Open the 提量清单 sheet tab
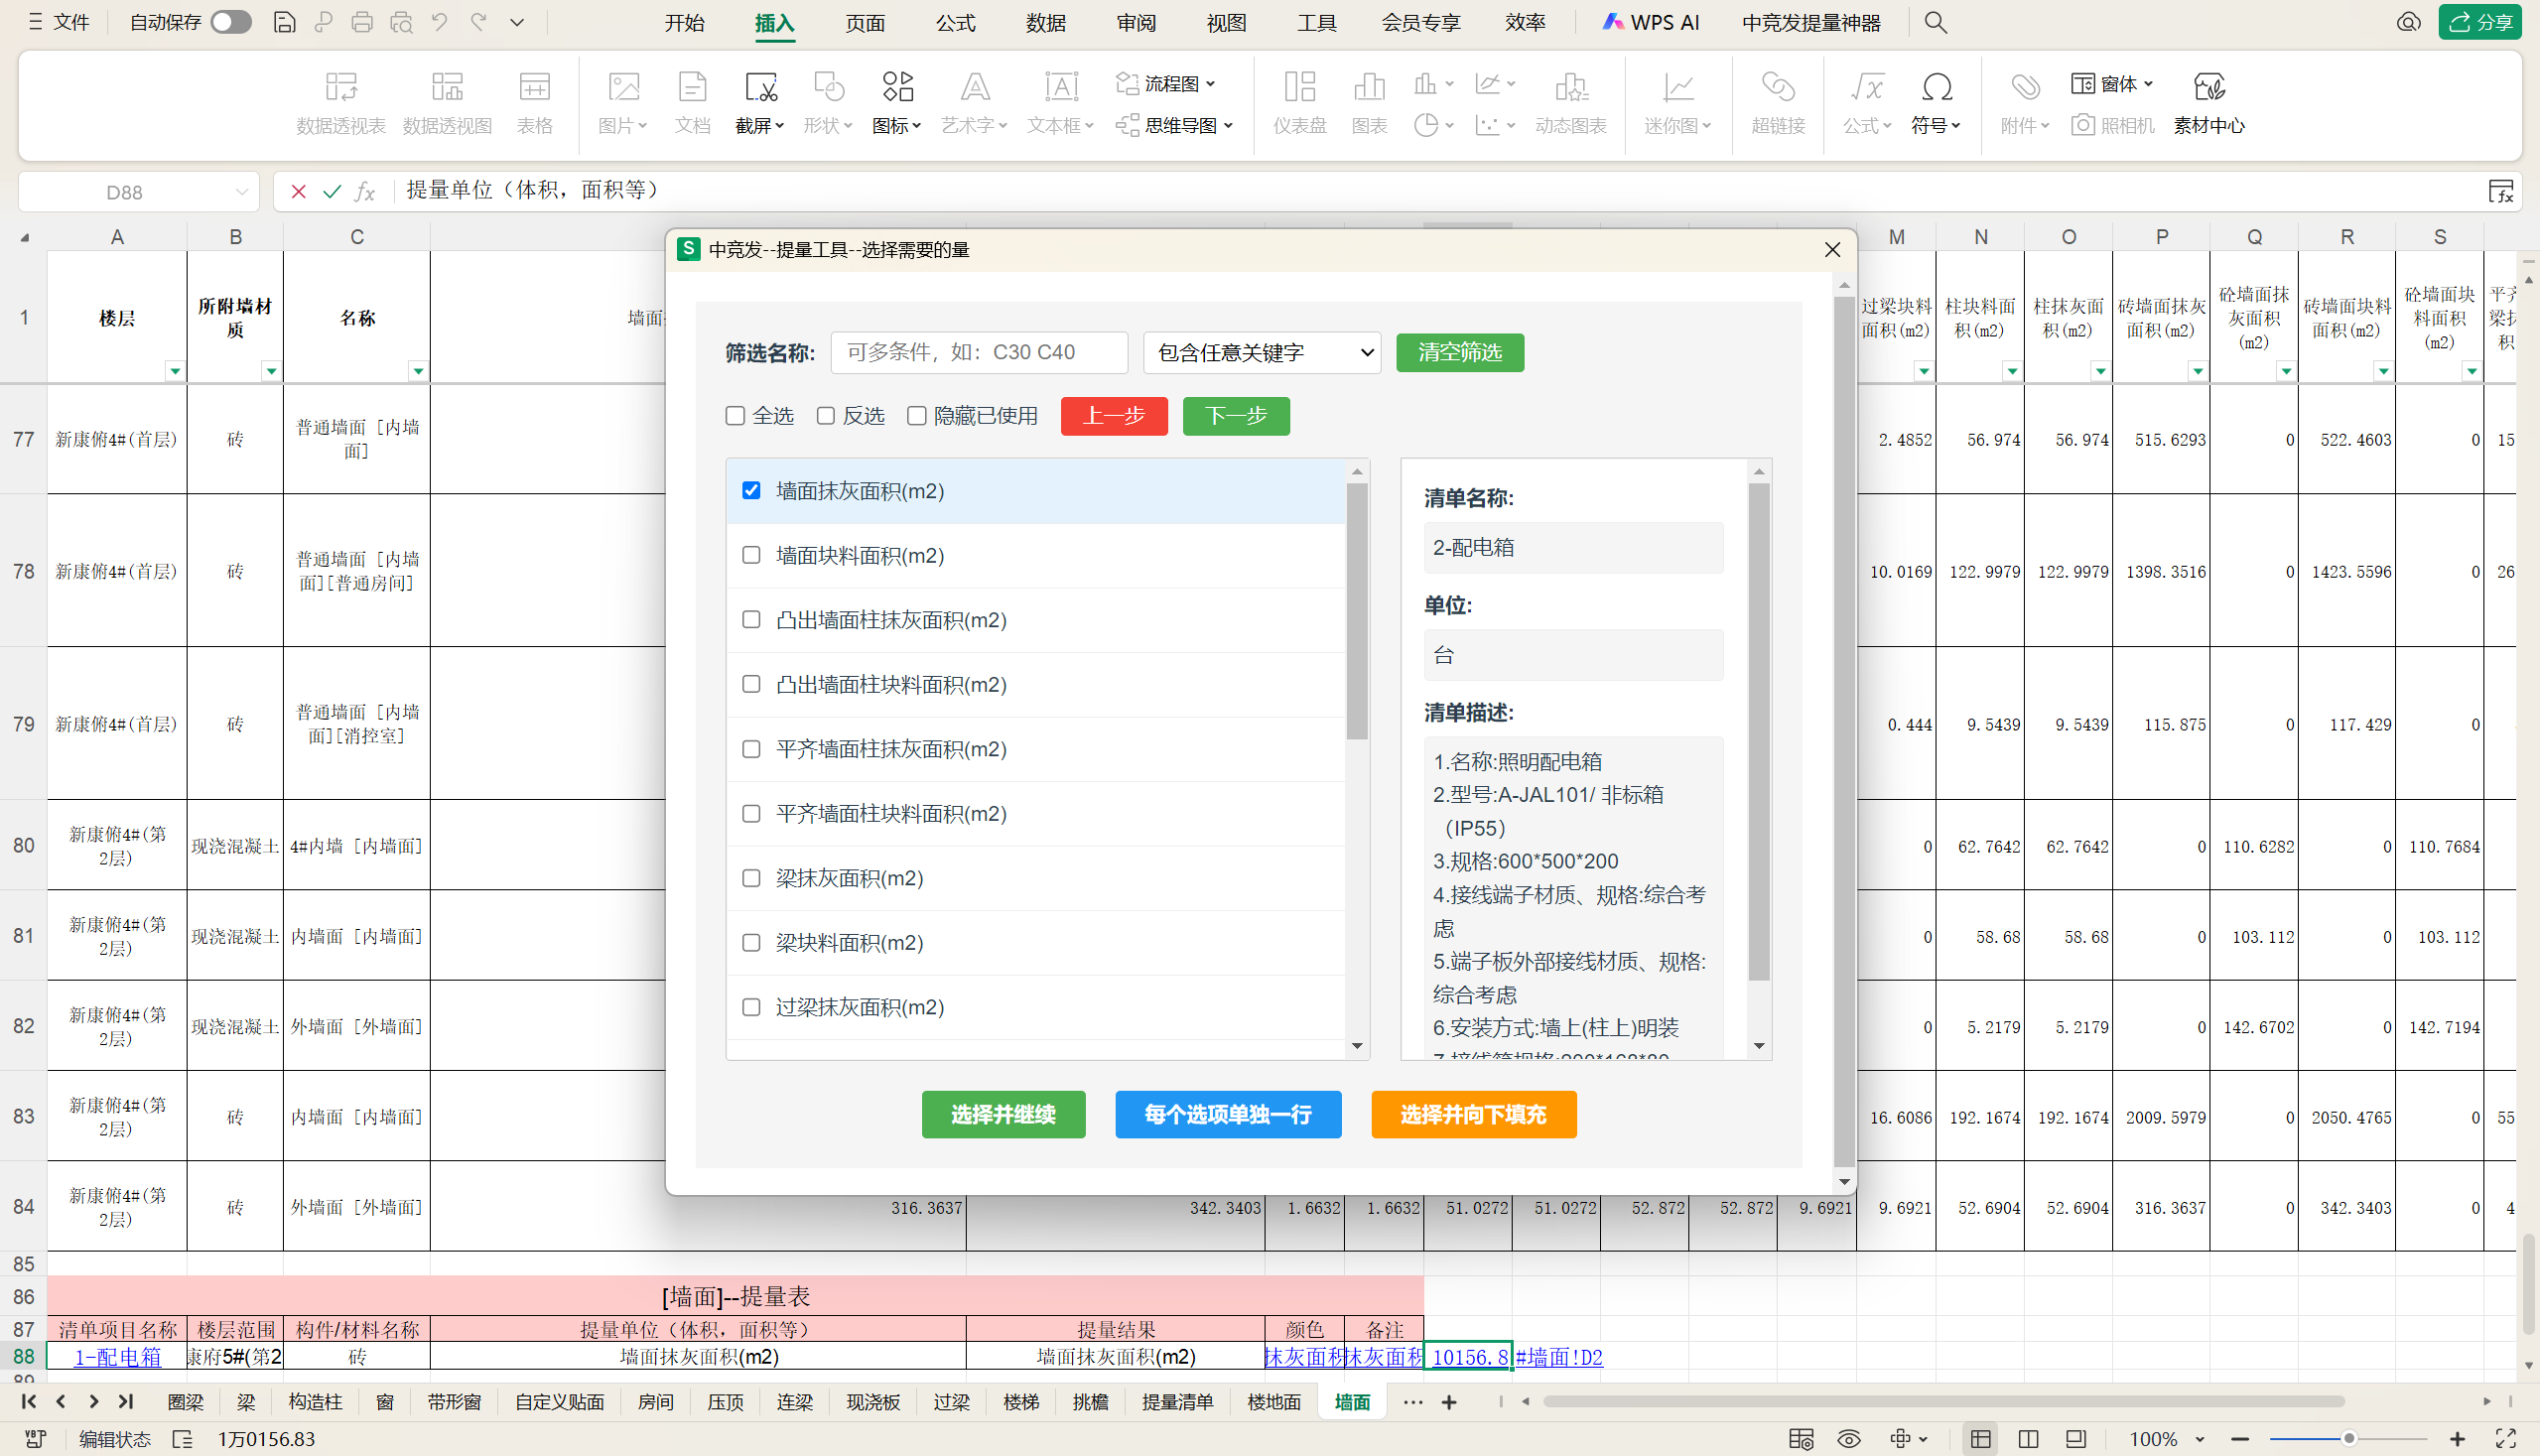 [x=1176, y=1402]
